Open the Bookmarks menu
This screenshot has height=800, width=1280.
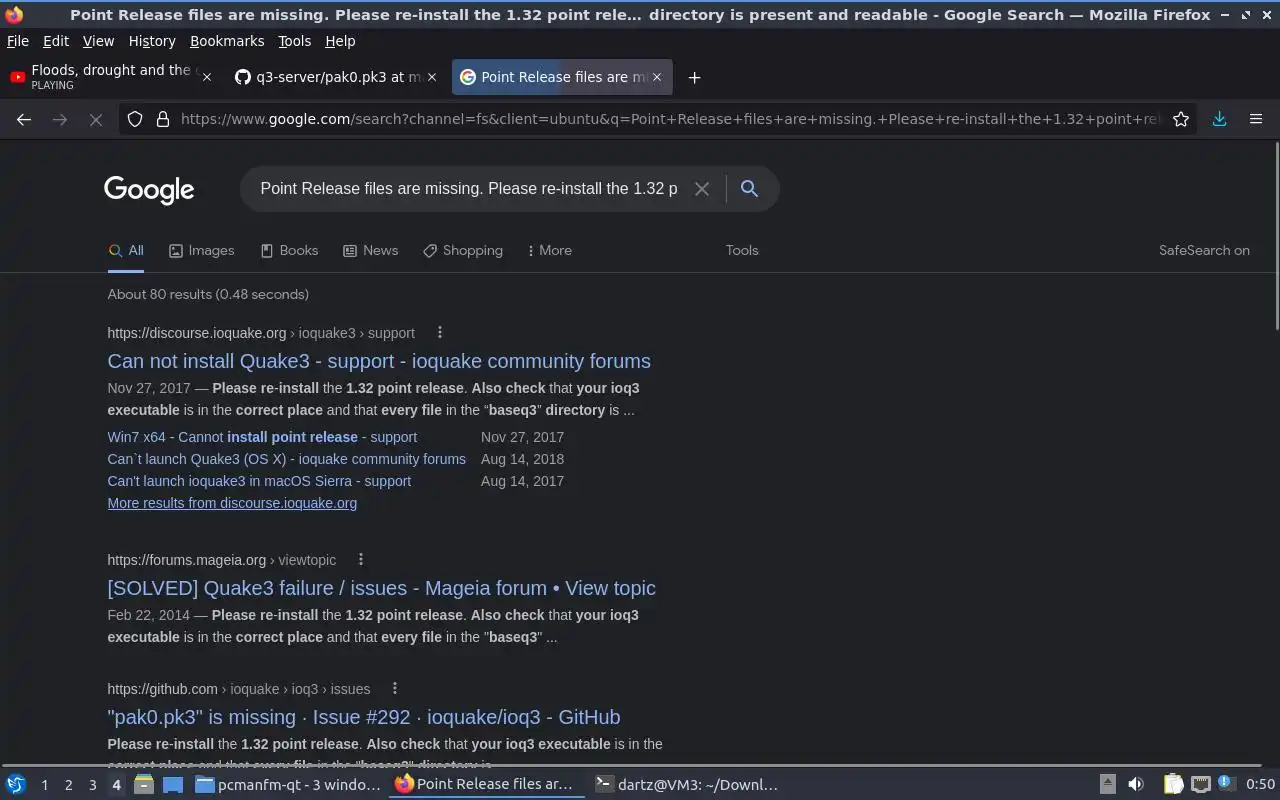[x=227, y=41]
